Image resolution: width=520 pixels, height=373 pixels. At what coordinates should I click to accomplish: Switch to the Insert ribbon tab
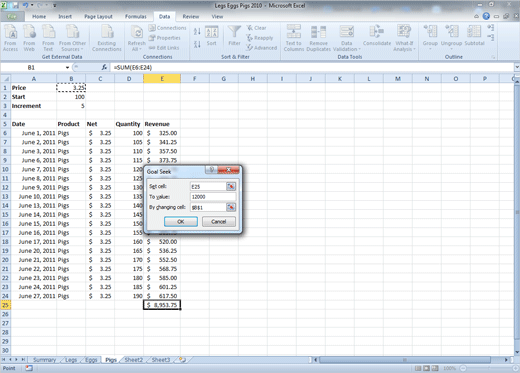(65, 16)
